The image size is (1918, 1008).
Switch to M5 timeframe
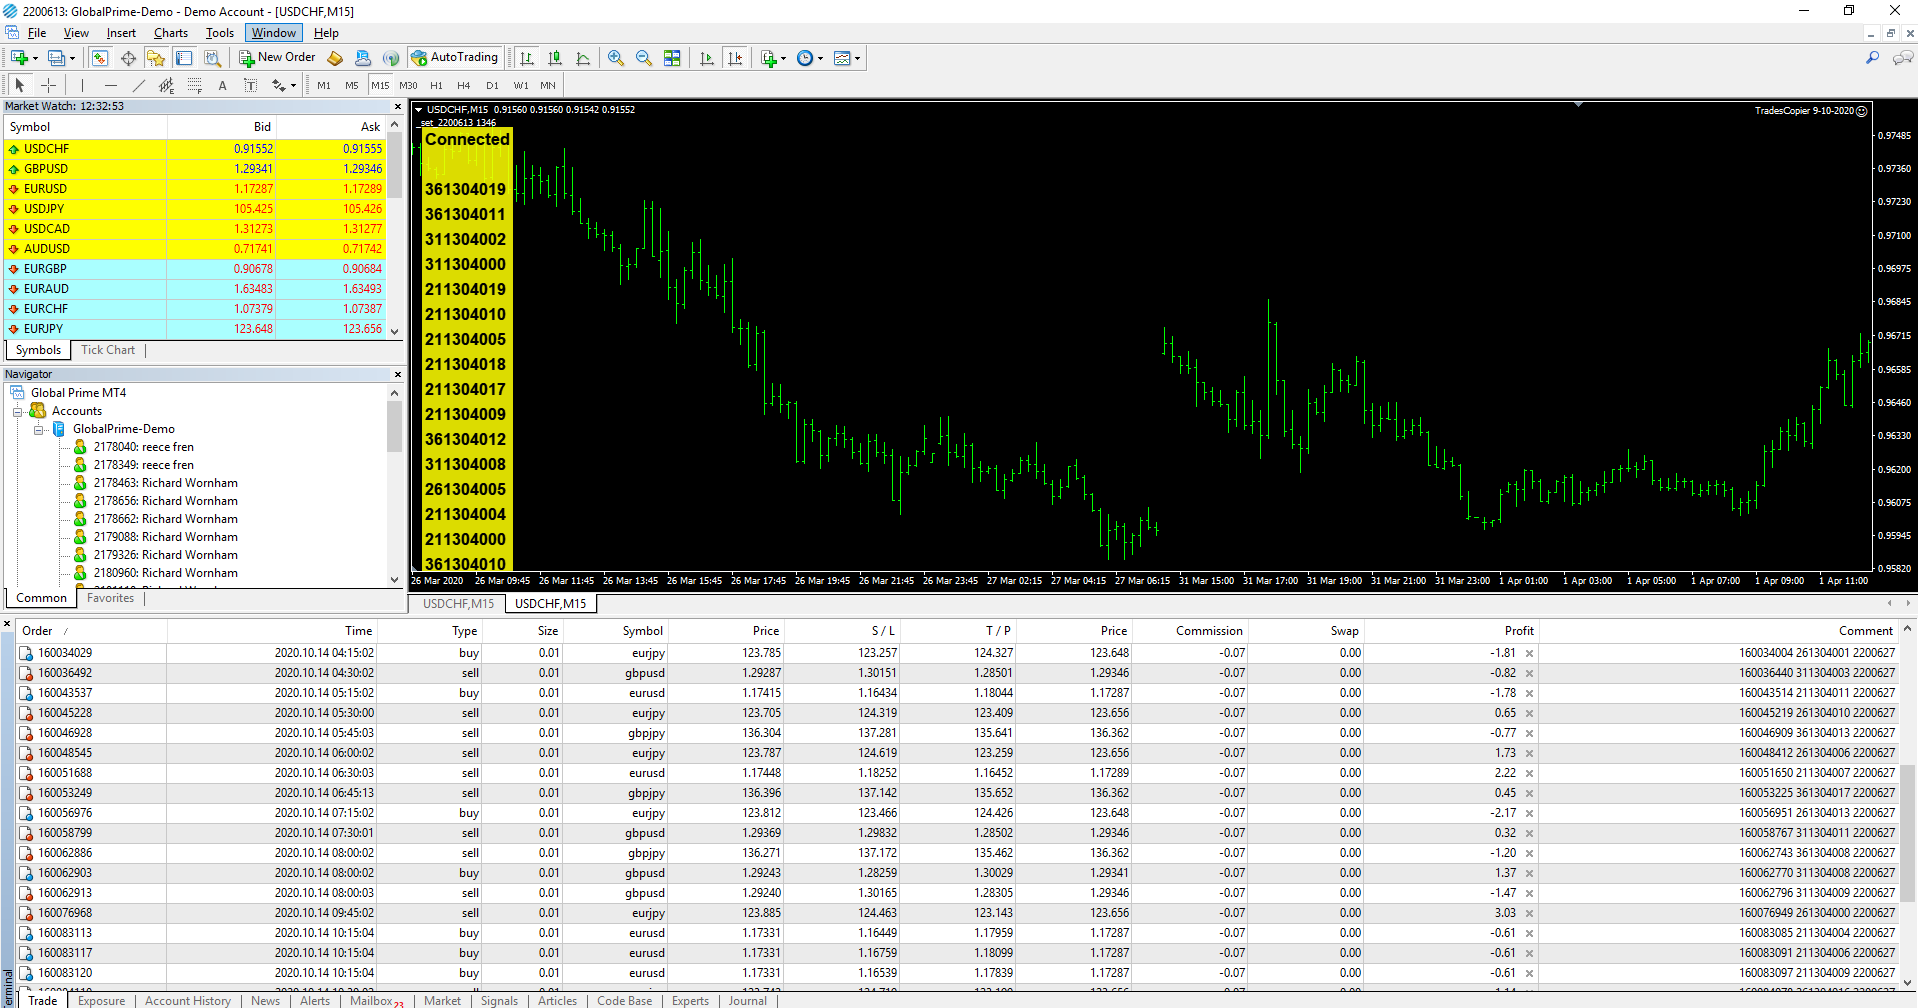point(352,85)
